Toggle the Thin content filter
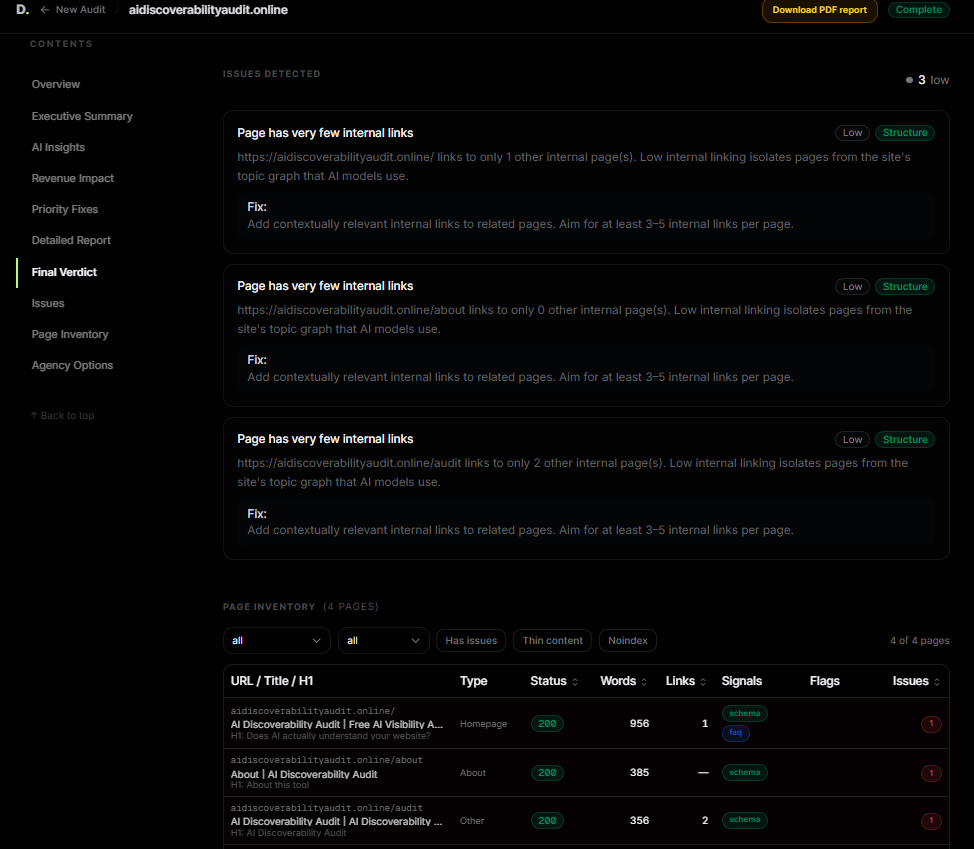This screenshot has width=974, height=849. (x=552, y=641)
